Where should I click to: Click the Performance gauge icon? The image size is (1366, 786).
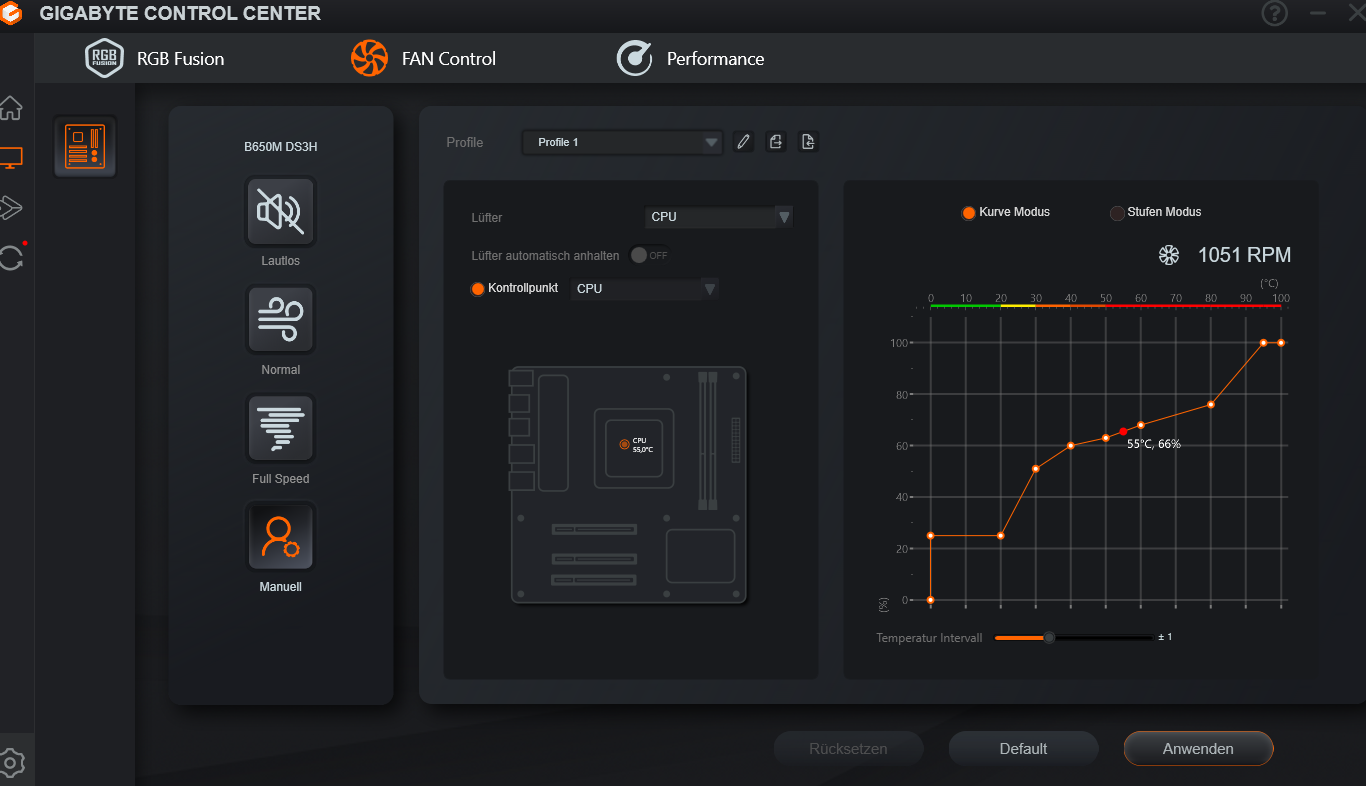click(634, 58)
